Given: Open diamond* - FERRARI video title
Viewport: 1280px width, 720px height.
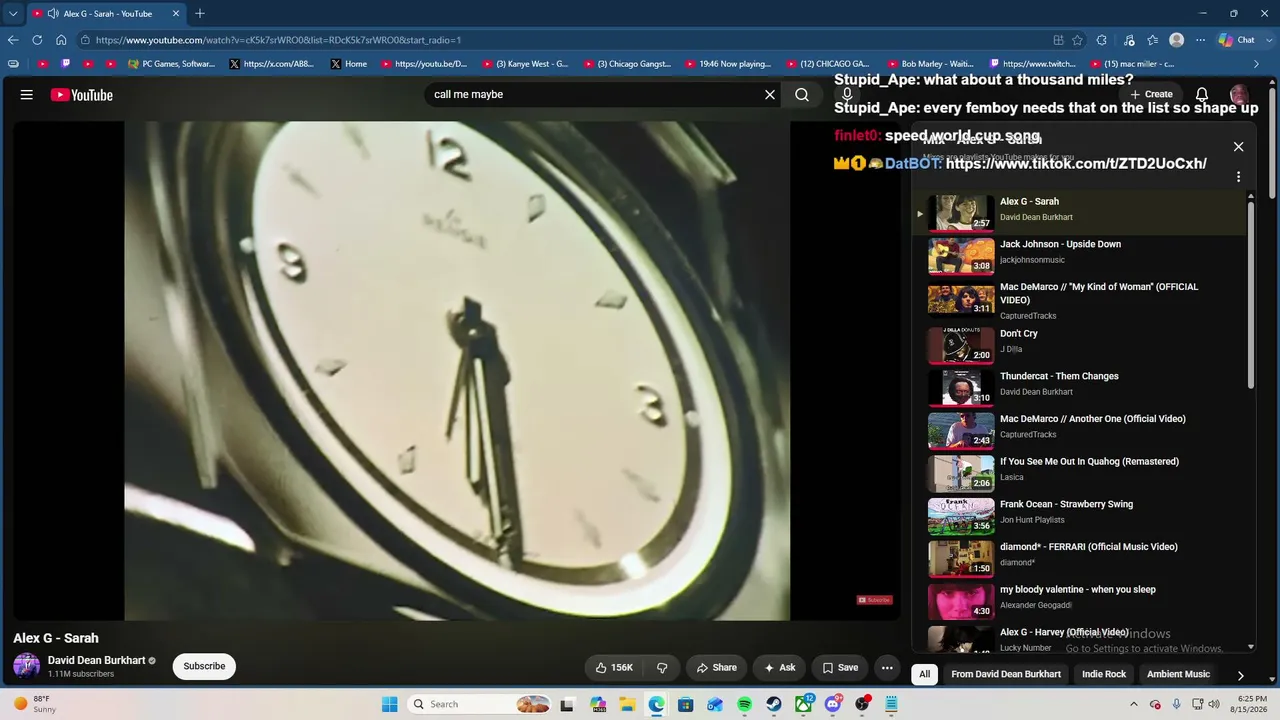Looking at the screenshot, I should pos(1089,547).
